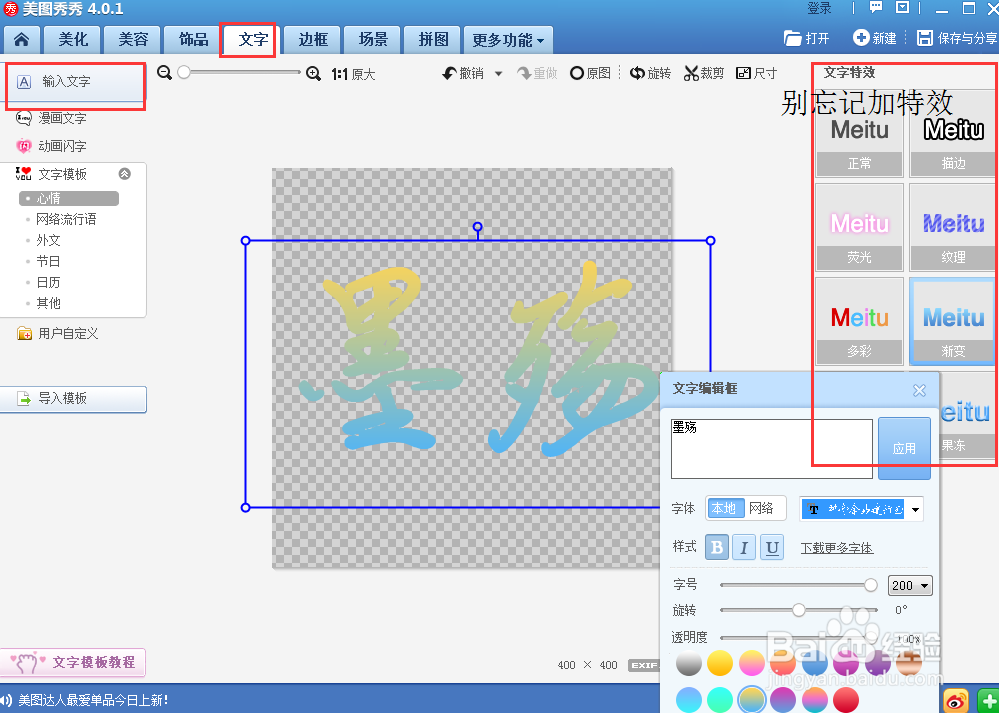The height and width of the screenshot is (713, 999).
Task: Select the 心情 template category
Action: tap(68, 198)
